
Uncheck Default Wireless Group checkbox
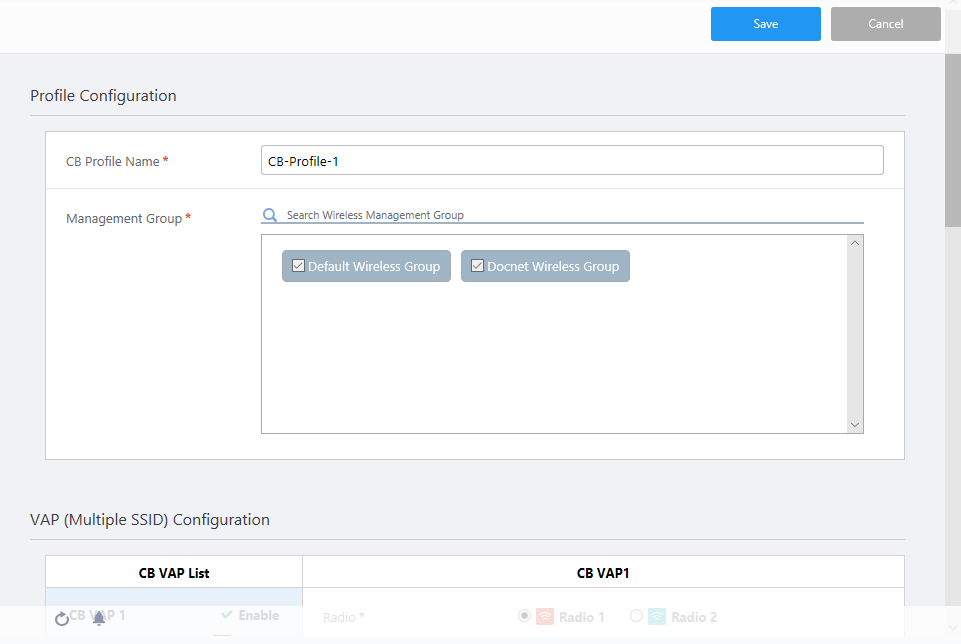point(298,266)
